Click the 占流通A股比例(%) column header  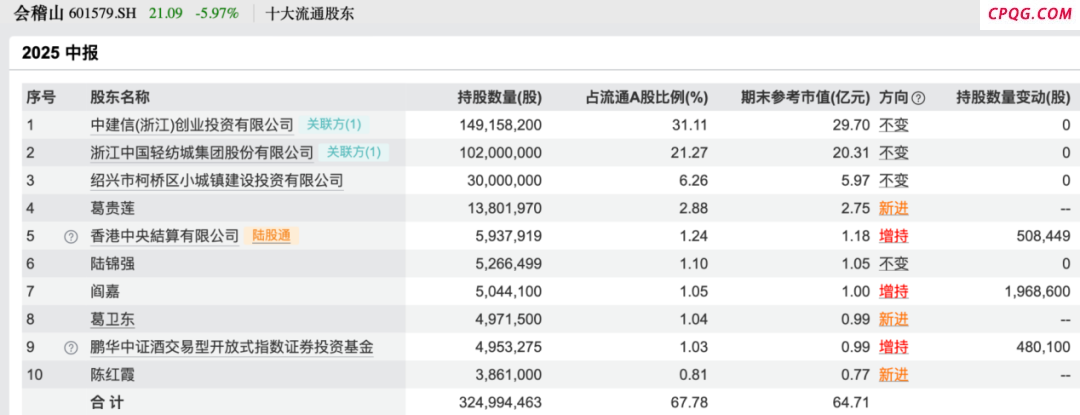[647, 98]
